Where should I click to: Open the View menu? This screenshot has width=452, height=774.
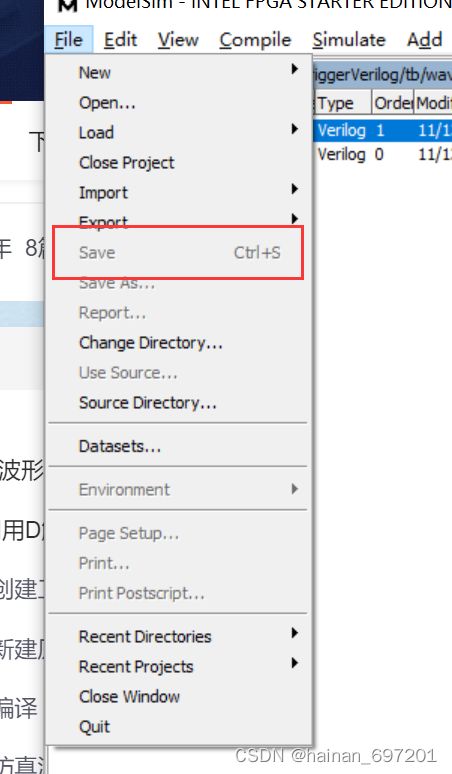pos(178,39)
